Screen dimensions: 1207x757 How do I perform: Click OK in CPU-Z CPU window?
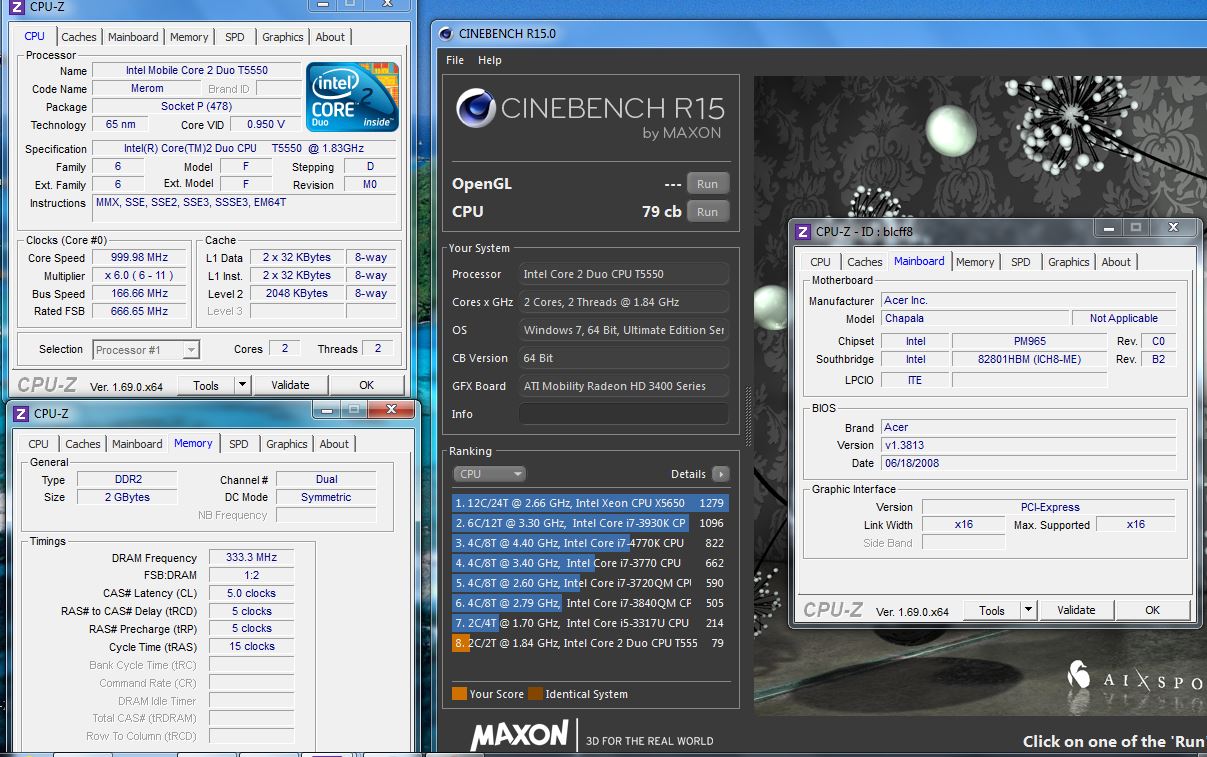coord(366,385)
